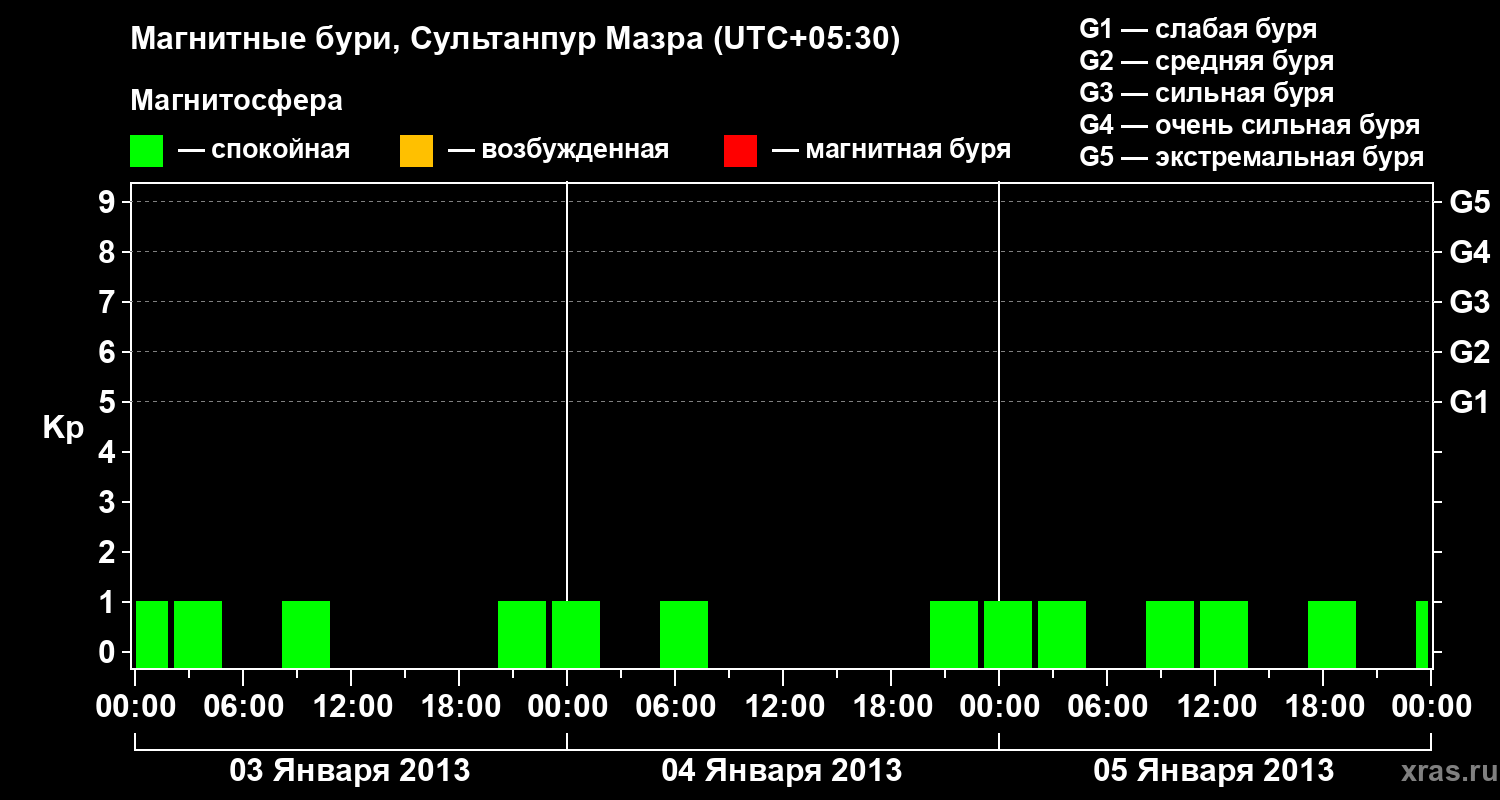Select the 'G4 — очень сильная буря' description
The image size is (1500, 800).
(1250, 125)
